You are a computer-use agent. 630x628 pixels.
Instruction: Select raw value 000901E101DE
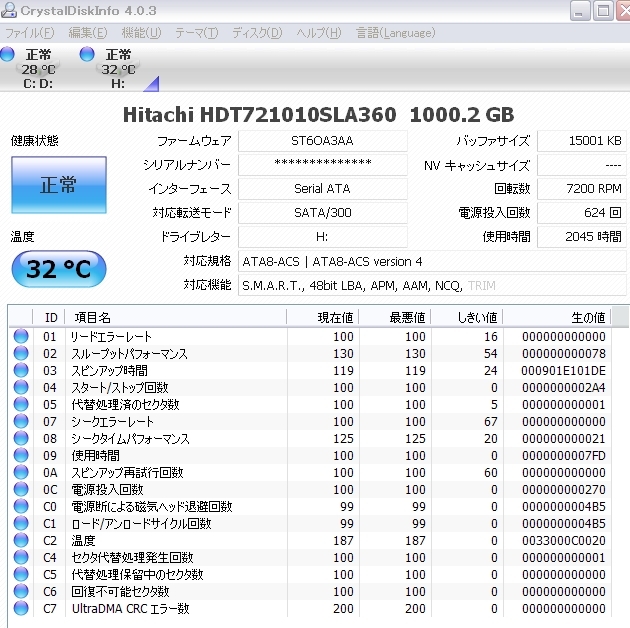click(x=563, y=370)
